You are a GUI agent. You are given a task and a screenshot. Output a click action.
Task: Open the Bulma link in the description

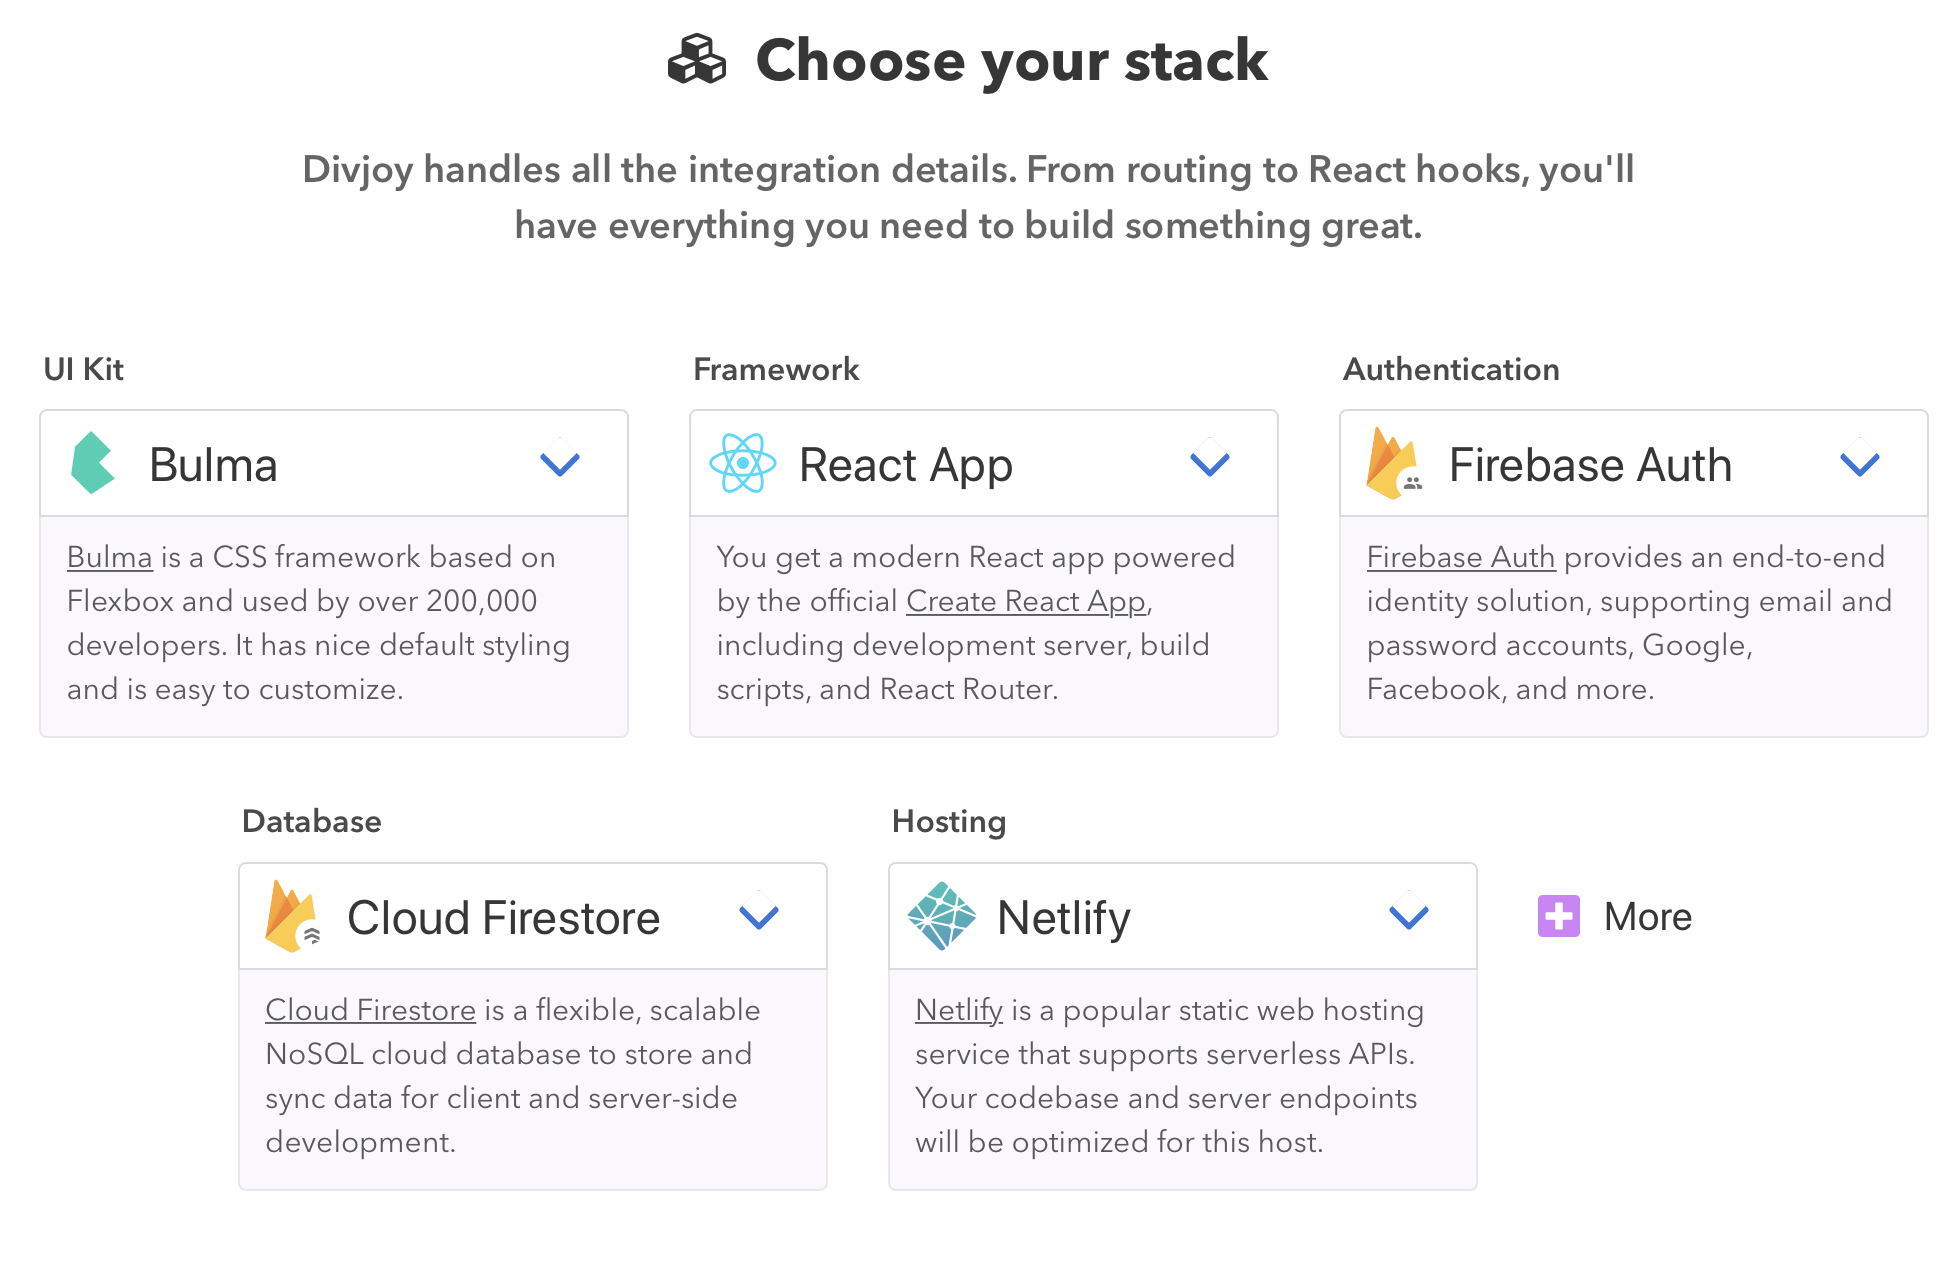pyautogui.click(x=110, y=557)
